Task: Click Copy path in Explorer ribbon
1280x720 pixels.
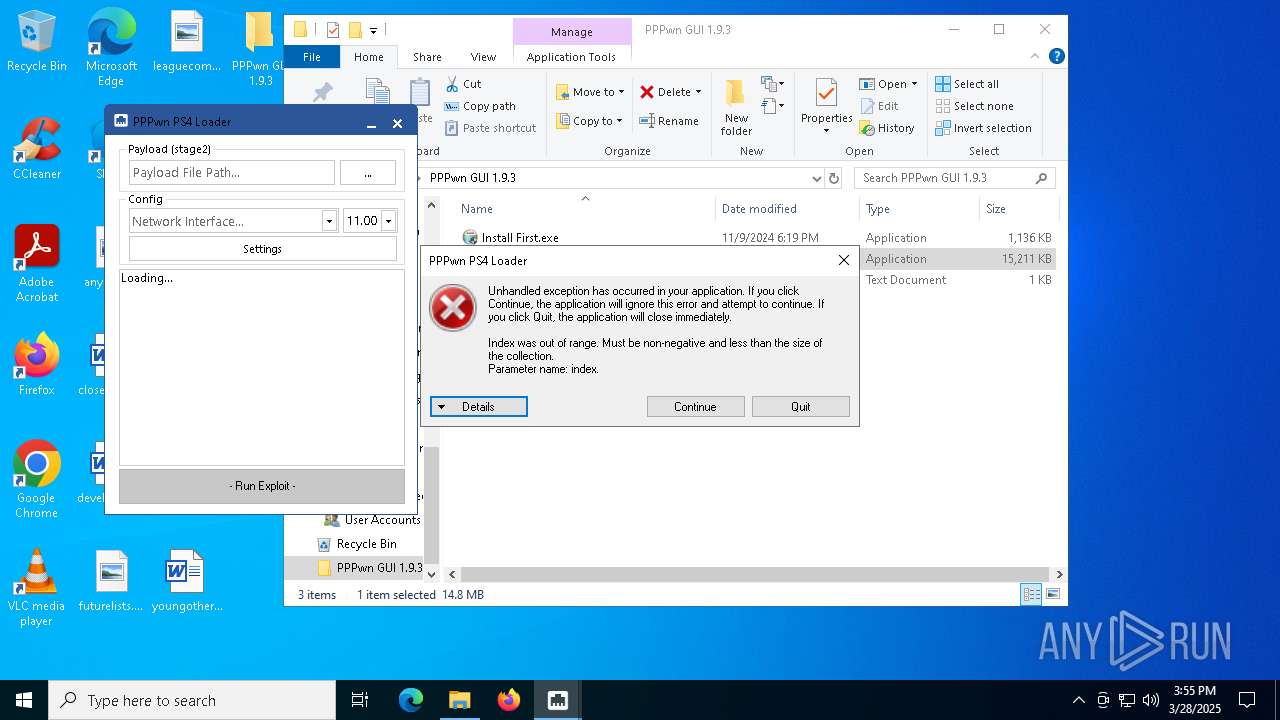Action: (x=480, y=106)
